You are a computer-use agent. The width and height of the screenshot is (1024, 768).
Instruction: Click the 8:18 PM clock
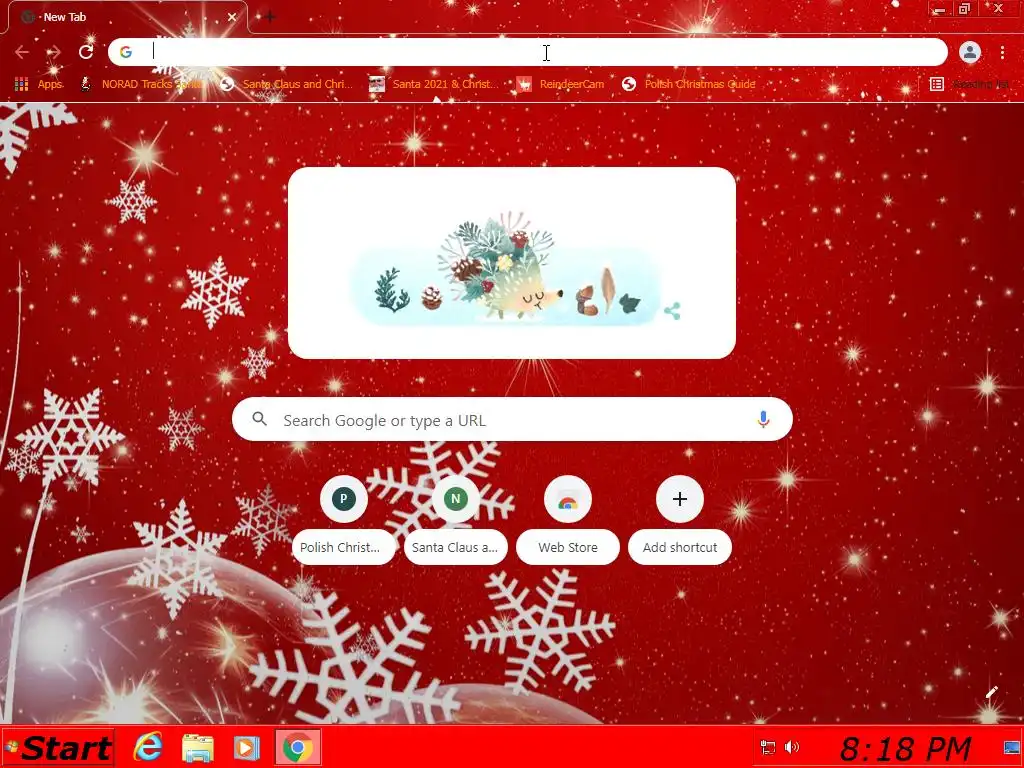[905, 748]
